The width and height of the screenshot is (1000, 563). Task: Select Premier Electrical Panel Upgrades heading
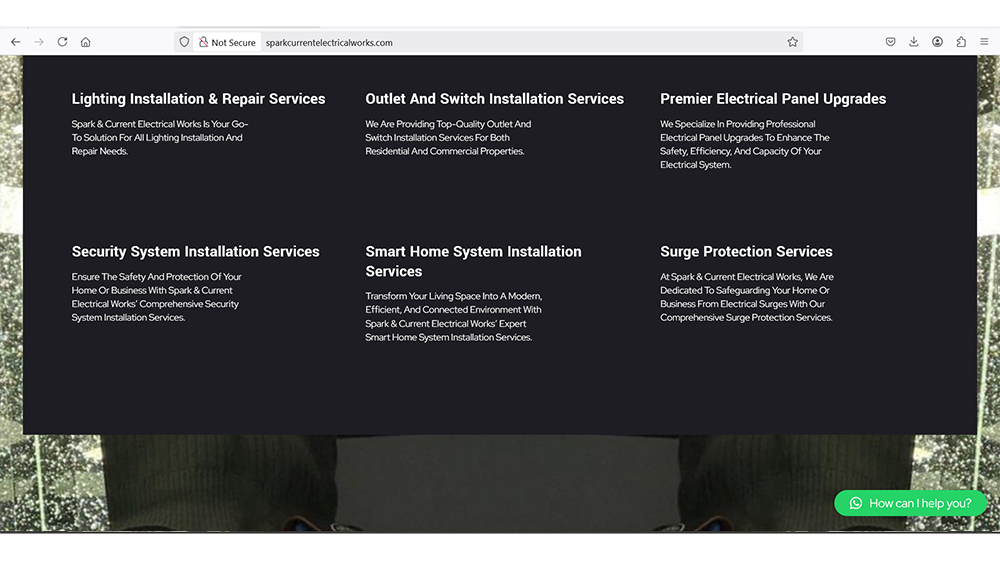click(x=773, y=99)
